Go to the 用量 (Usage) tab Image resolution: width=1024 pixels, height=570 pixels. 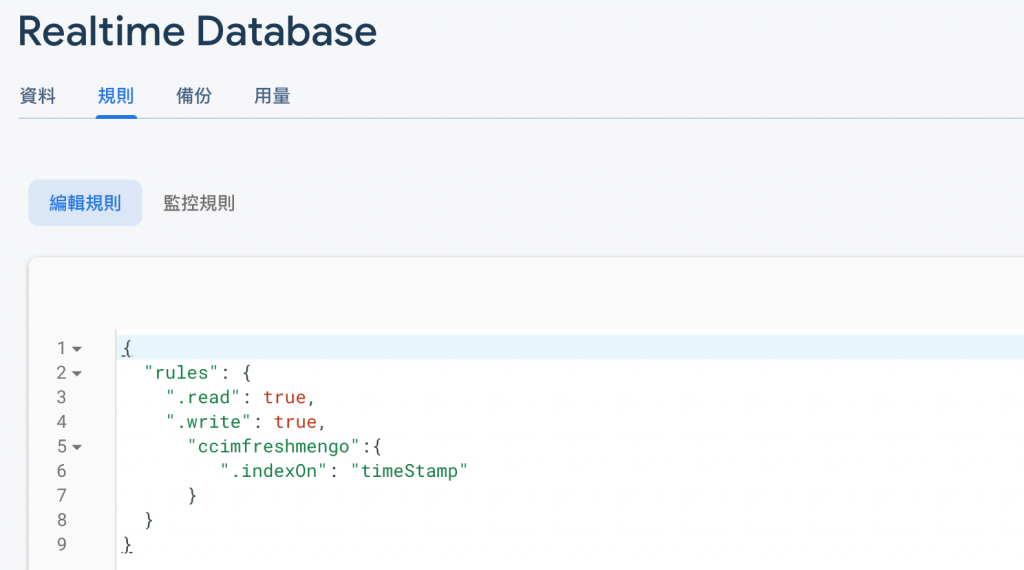[x=272, y=96]
